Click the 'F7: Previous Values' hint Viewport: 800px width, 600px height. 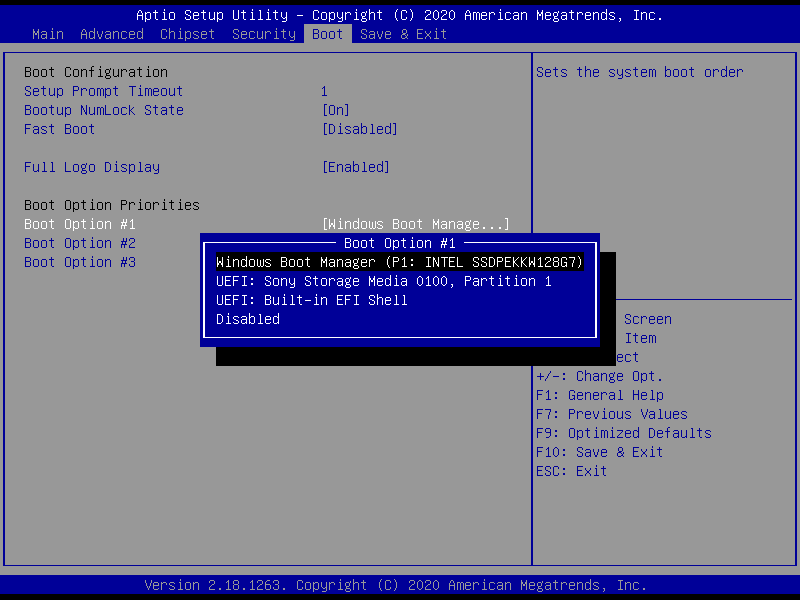(x=612, y=414)
